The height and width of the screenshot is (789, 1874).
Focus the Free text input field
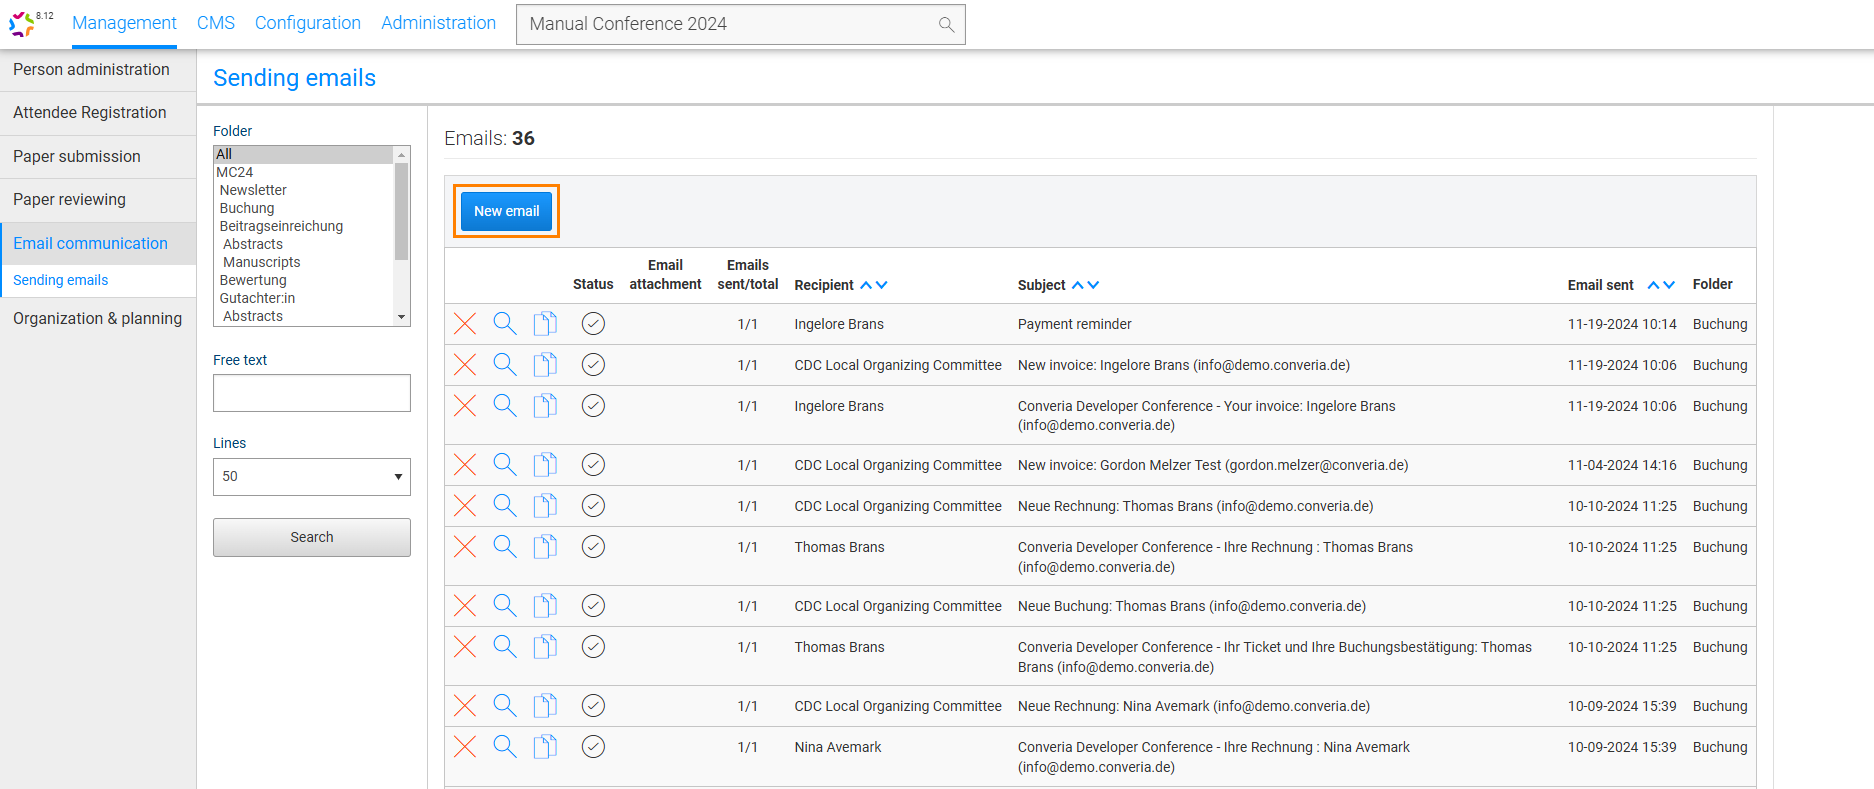(x=312, y=393)
